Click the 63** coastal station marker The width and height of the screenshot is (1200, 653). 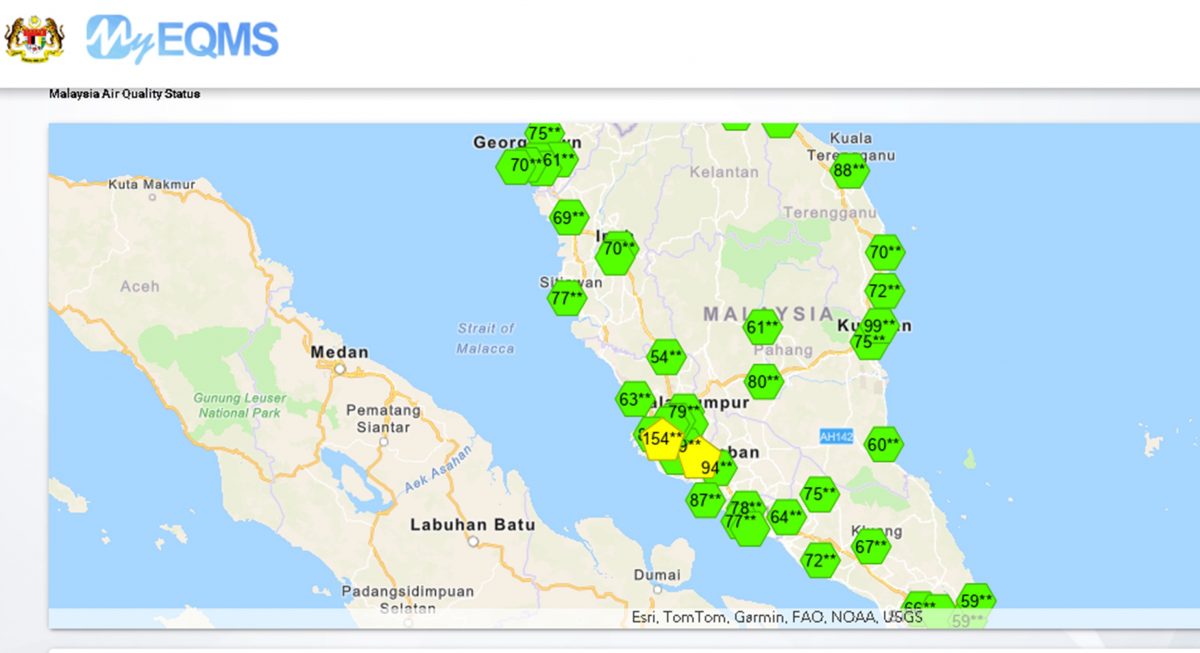tap(635, 401)
